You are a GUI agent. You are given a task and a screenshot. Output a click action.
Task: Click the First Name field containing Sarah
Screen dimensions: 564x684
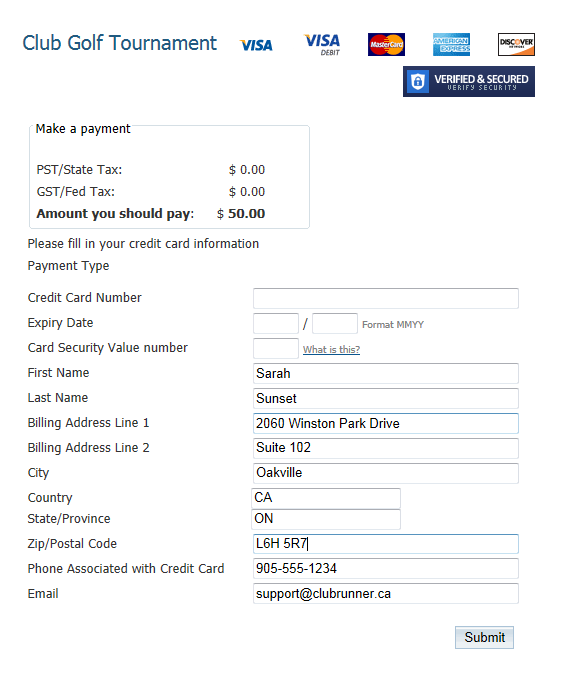(386, 373)
